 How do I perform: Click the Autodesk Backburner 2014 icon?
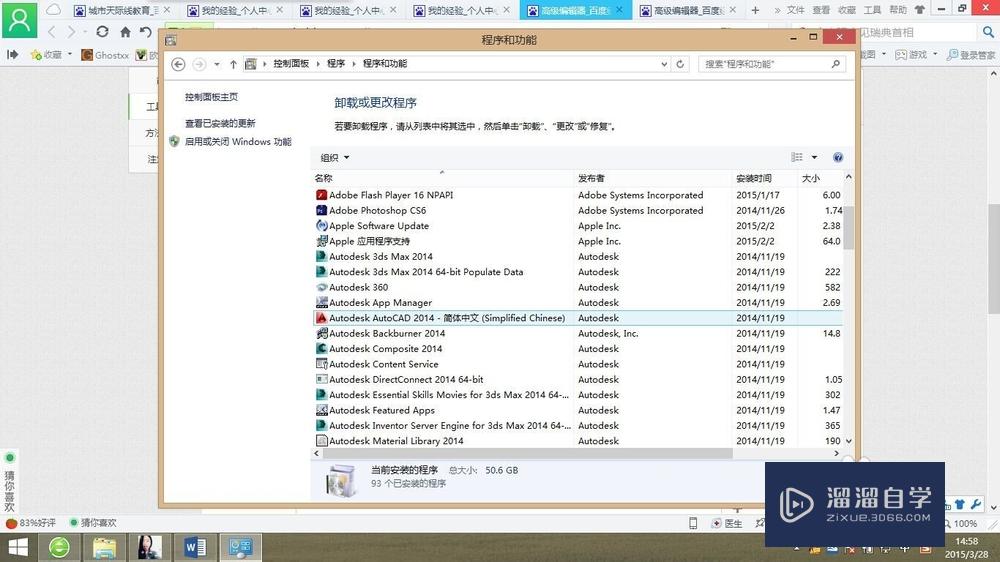coord(321,333)
